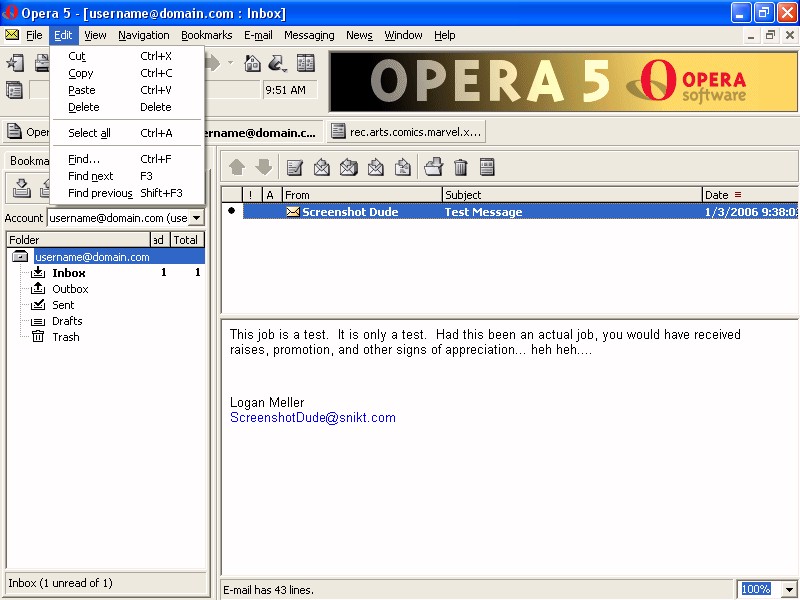The height and width of the screenshot is (600, 800).
Task: Click the Reply envelope icon
Action: (321, 167)
